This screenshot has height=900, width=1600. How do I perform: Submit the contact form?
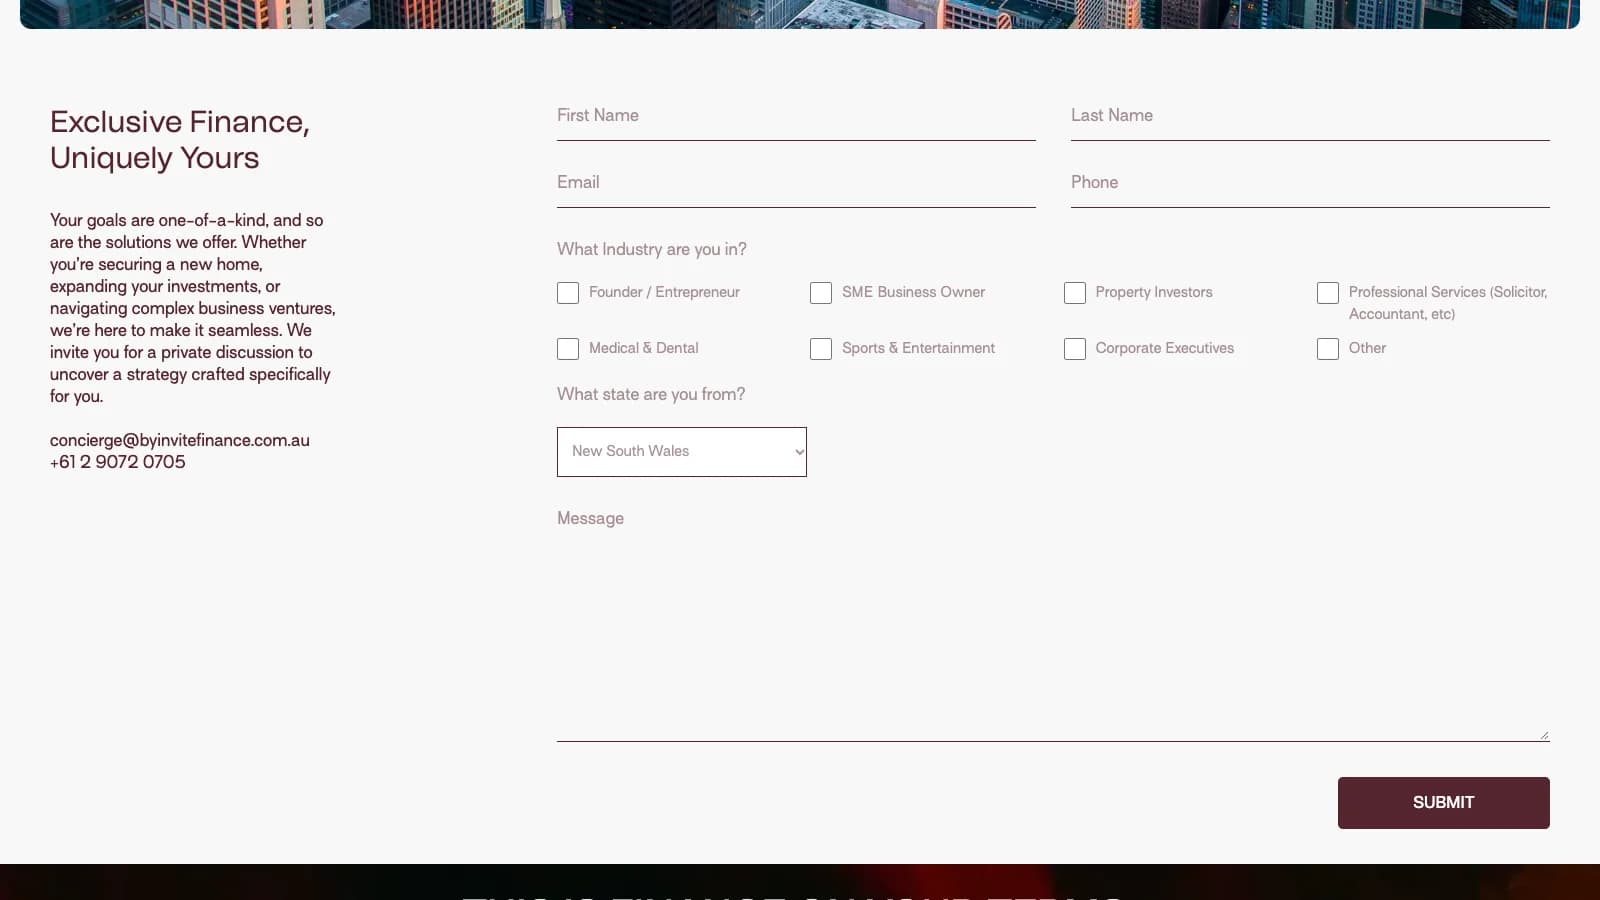1444,803
